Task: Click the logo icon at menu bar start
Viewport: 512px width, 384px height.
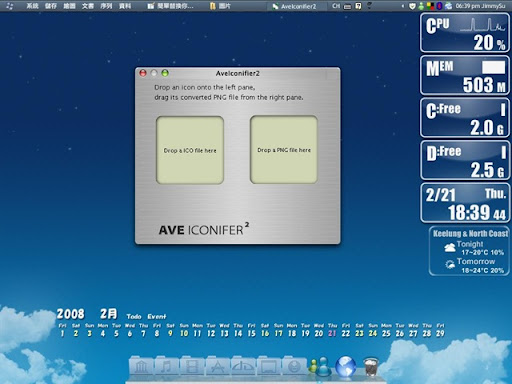Action: tap(10, 6)
